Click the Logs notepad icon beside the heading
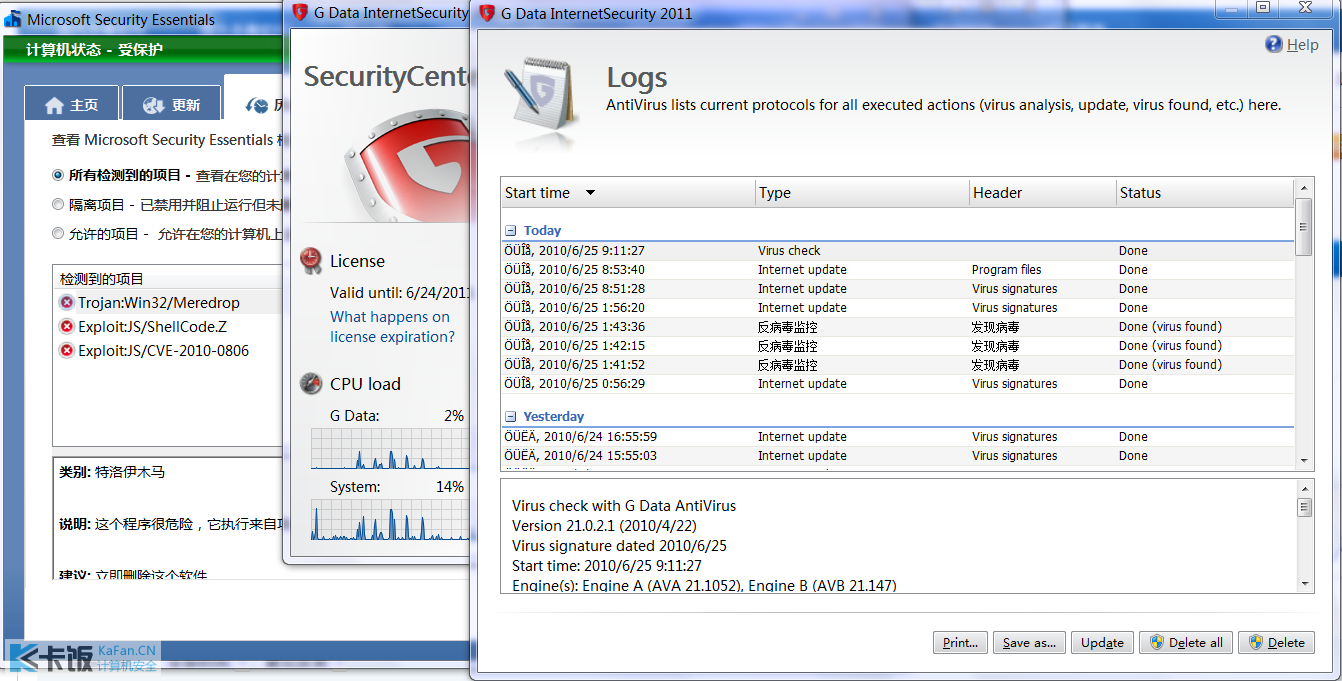This screenshot has height=681, width=1342. [x=543, y=97]
